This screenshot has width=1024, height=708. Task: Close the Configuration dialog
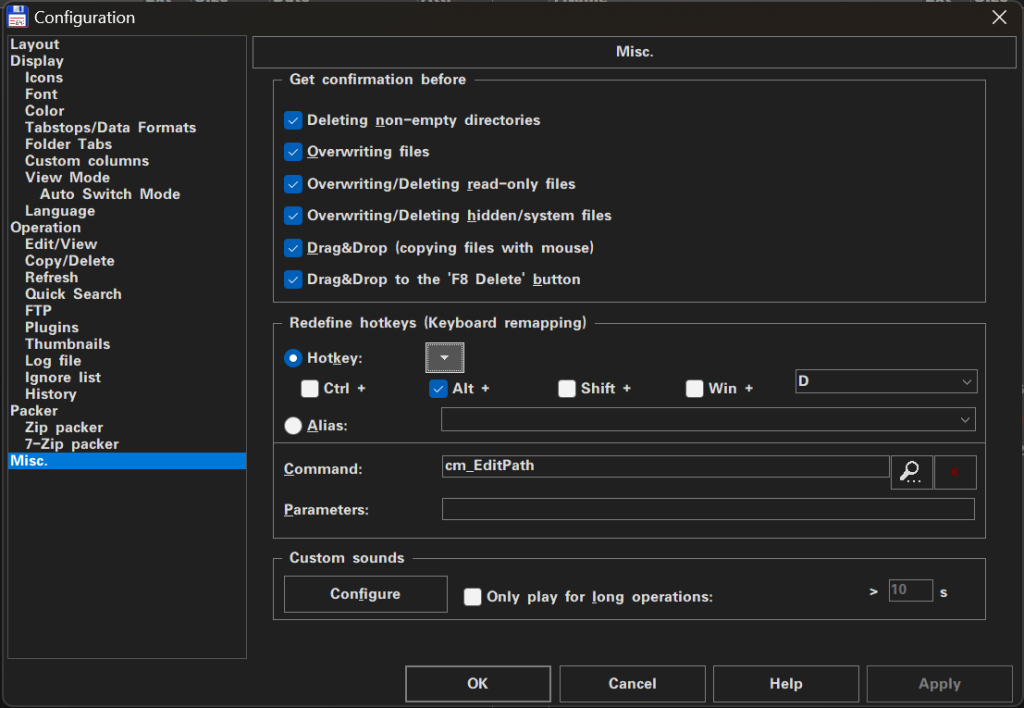(999, 18)
